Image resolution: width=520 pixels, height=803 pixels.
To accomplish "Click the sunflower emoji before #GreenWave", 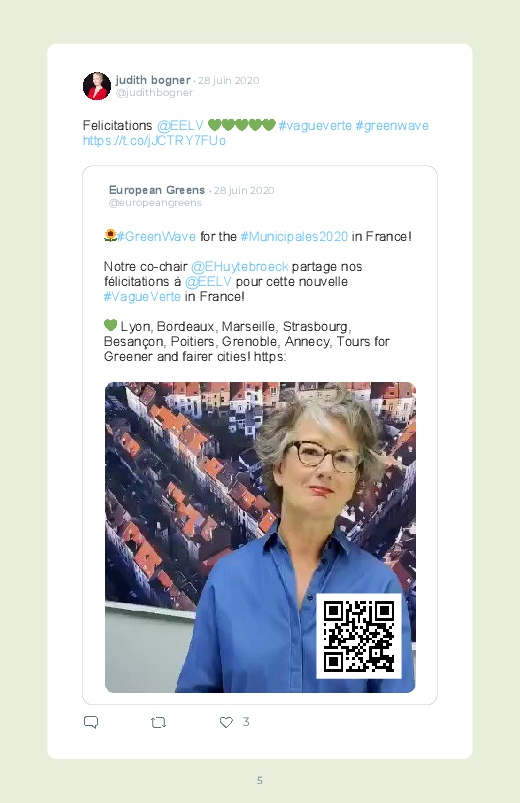I will pos(110,236).
